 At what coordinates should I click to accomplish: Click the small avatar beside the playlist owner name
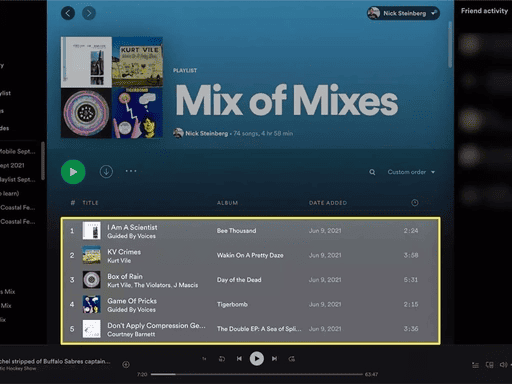click(x=178, y=133)
